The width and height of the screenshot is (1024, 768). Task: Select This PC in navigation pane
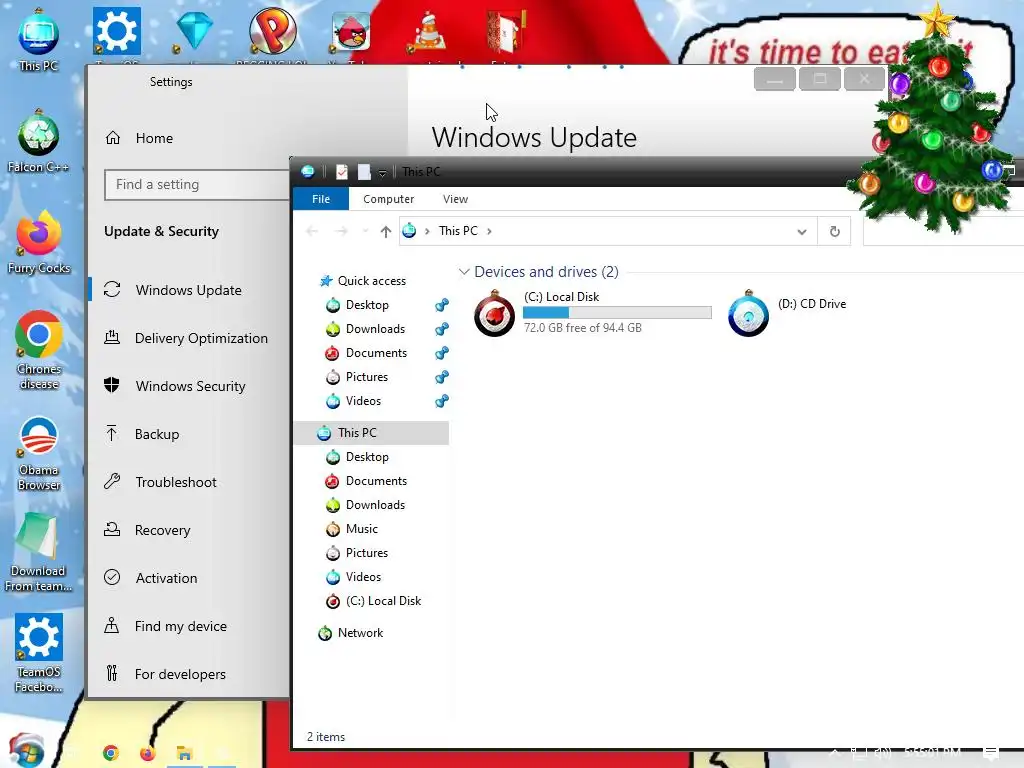pos(371,433)
